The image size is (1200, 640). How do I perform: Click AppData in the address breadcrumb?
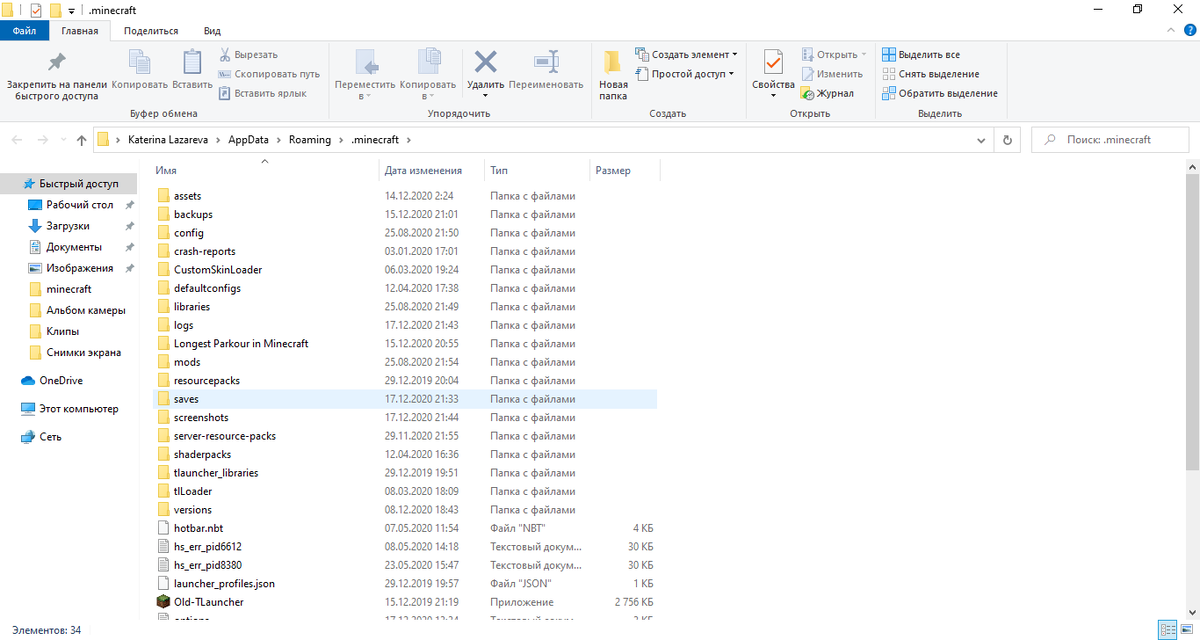point(250,140)
